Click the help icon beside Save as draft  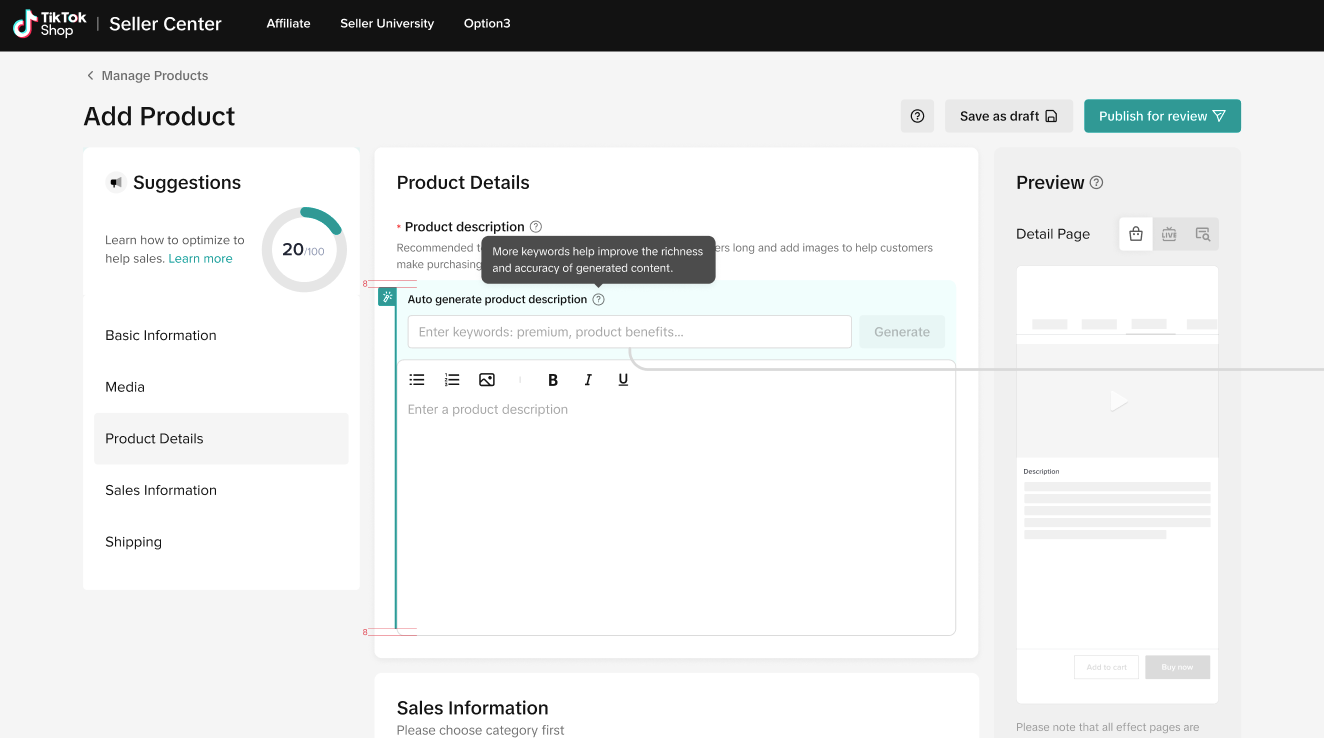click(x=917, y=116)
